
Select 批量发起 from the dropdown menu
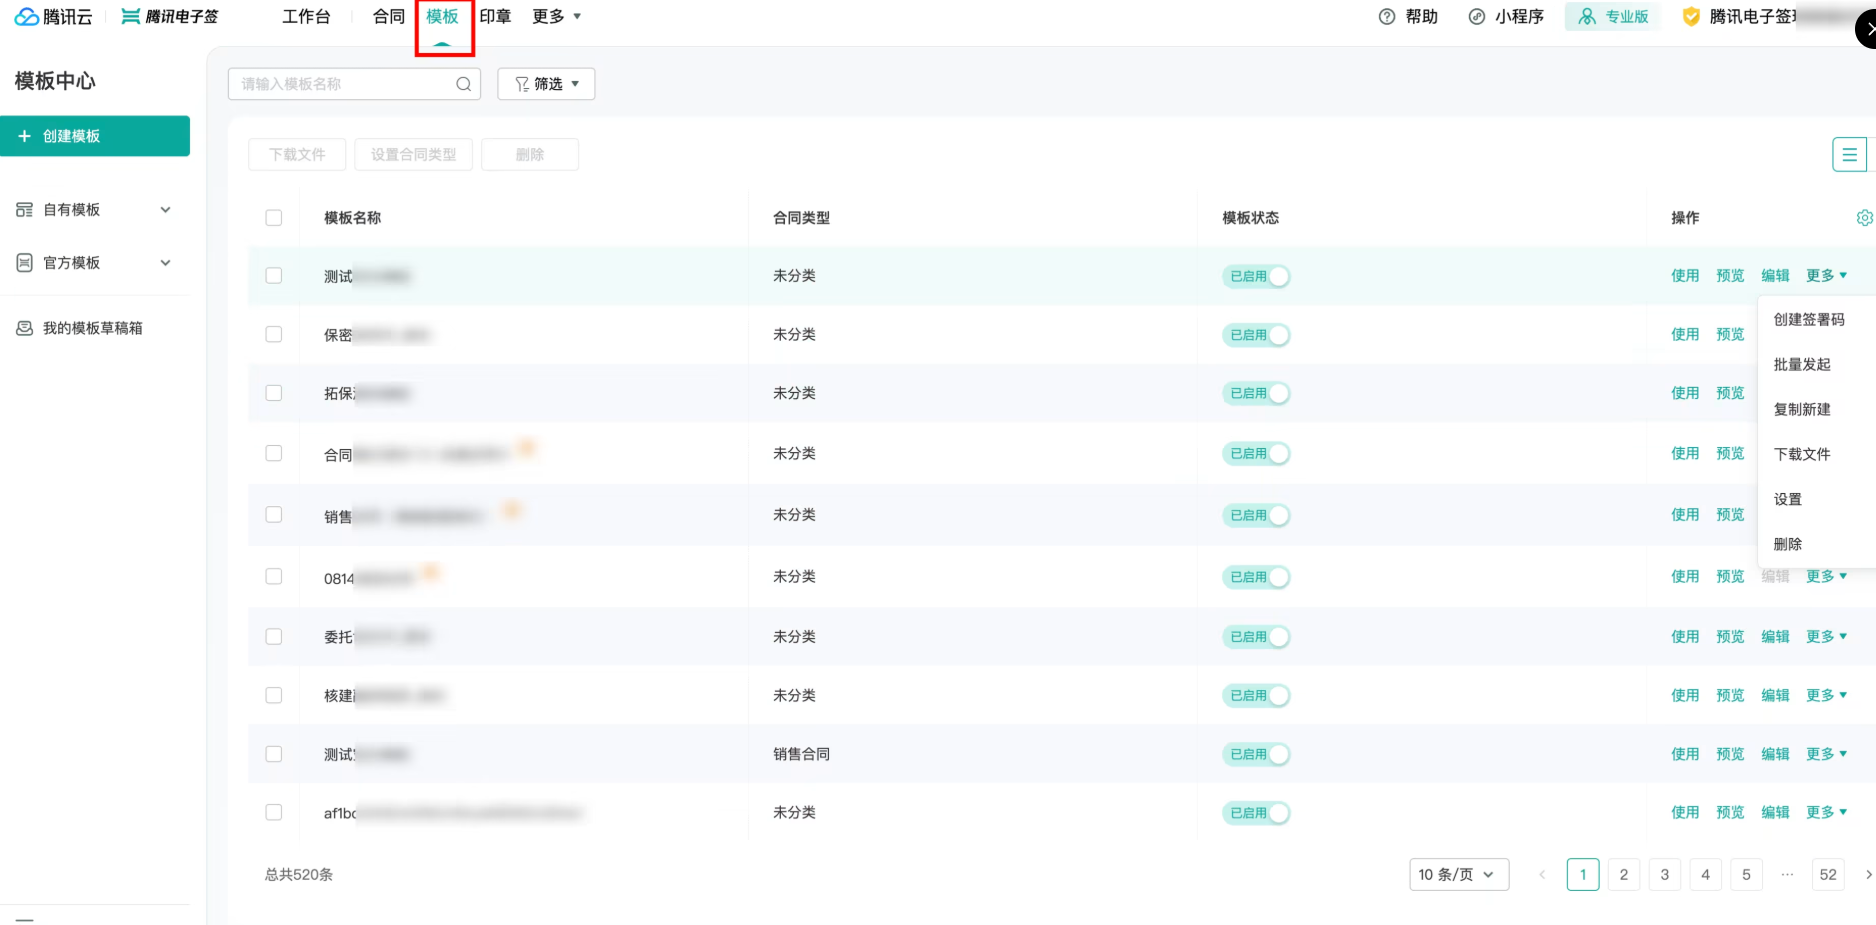tap(1802, 365)
